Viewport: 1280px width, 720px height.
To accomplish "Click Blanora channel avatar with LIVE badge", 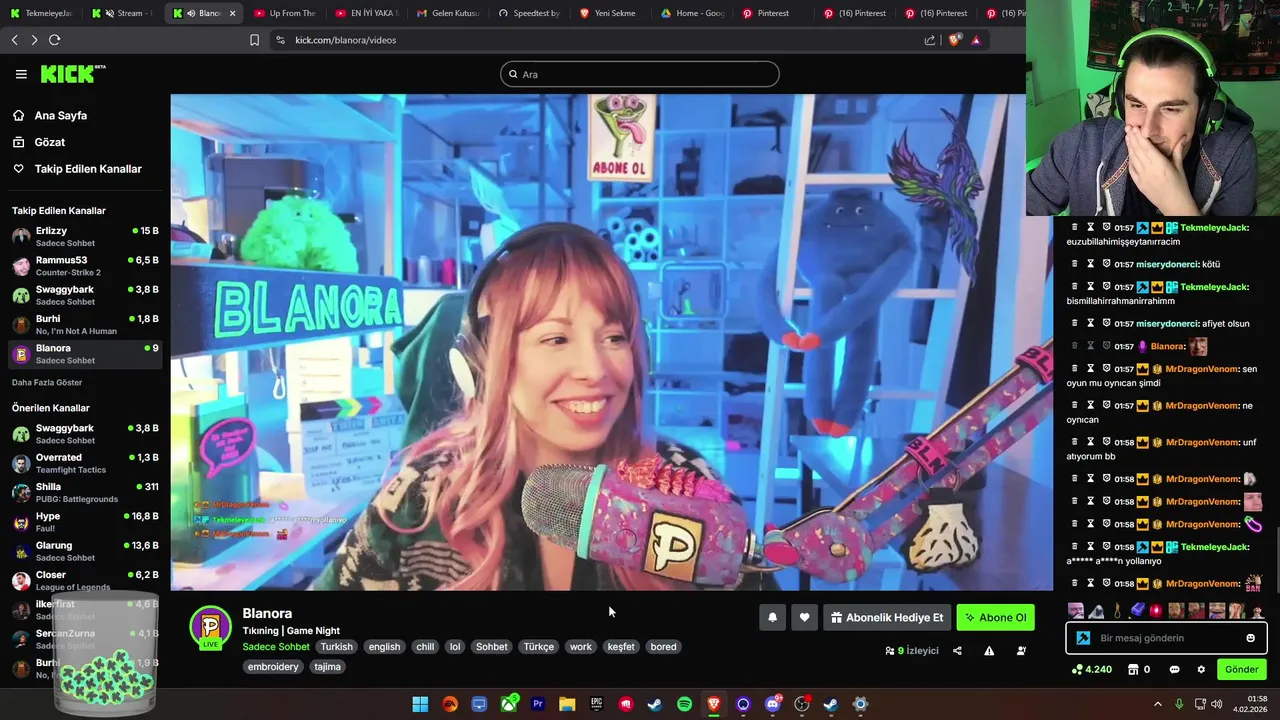I will [x=210, y=628].
